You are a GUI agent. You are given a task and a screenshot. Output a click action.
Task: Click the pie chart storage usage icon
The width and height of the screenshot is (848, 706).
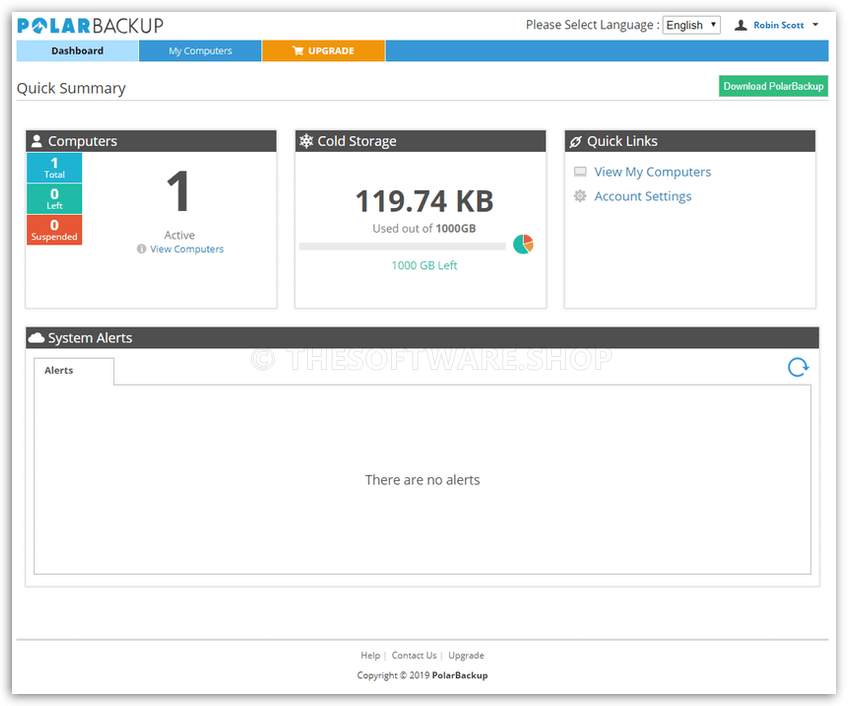523,243
